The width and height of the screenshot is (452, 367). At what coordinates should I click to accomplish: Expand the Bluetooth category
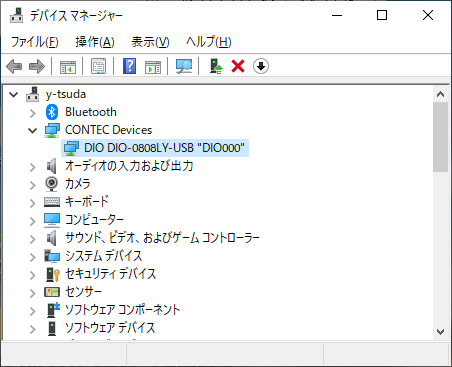coord(33,113)
